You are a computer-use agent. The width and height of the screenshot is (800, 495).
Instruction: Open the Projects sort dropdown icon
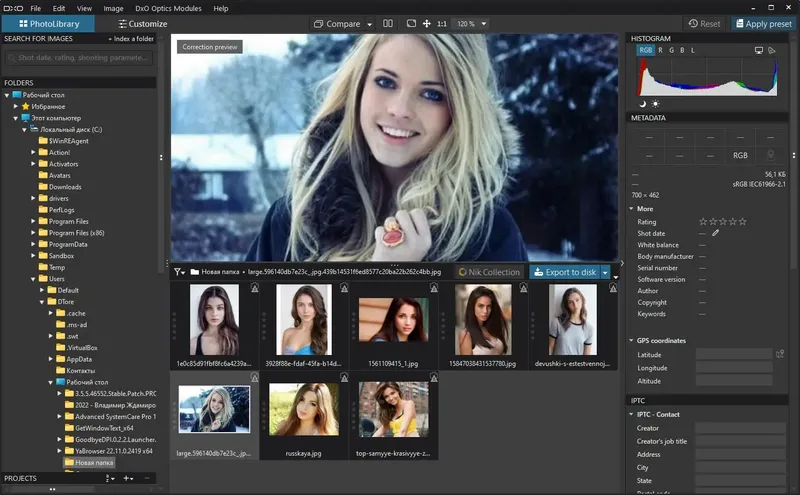point(110,478)
